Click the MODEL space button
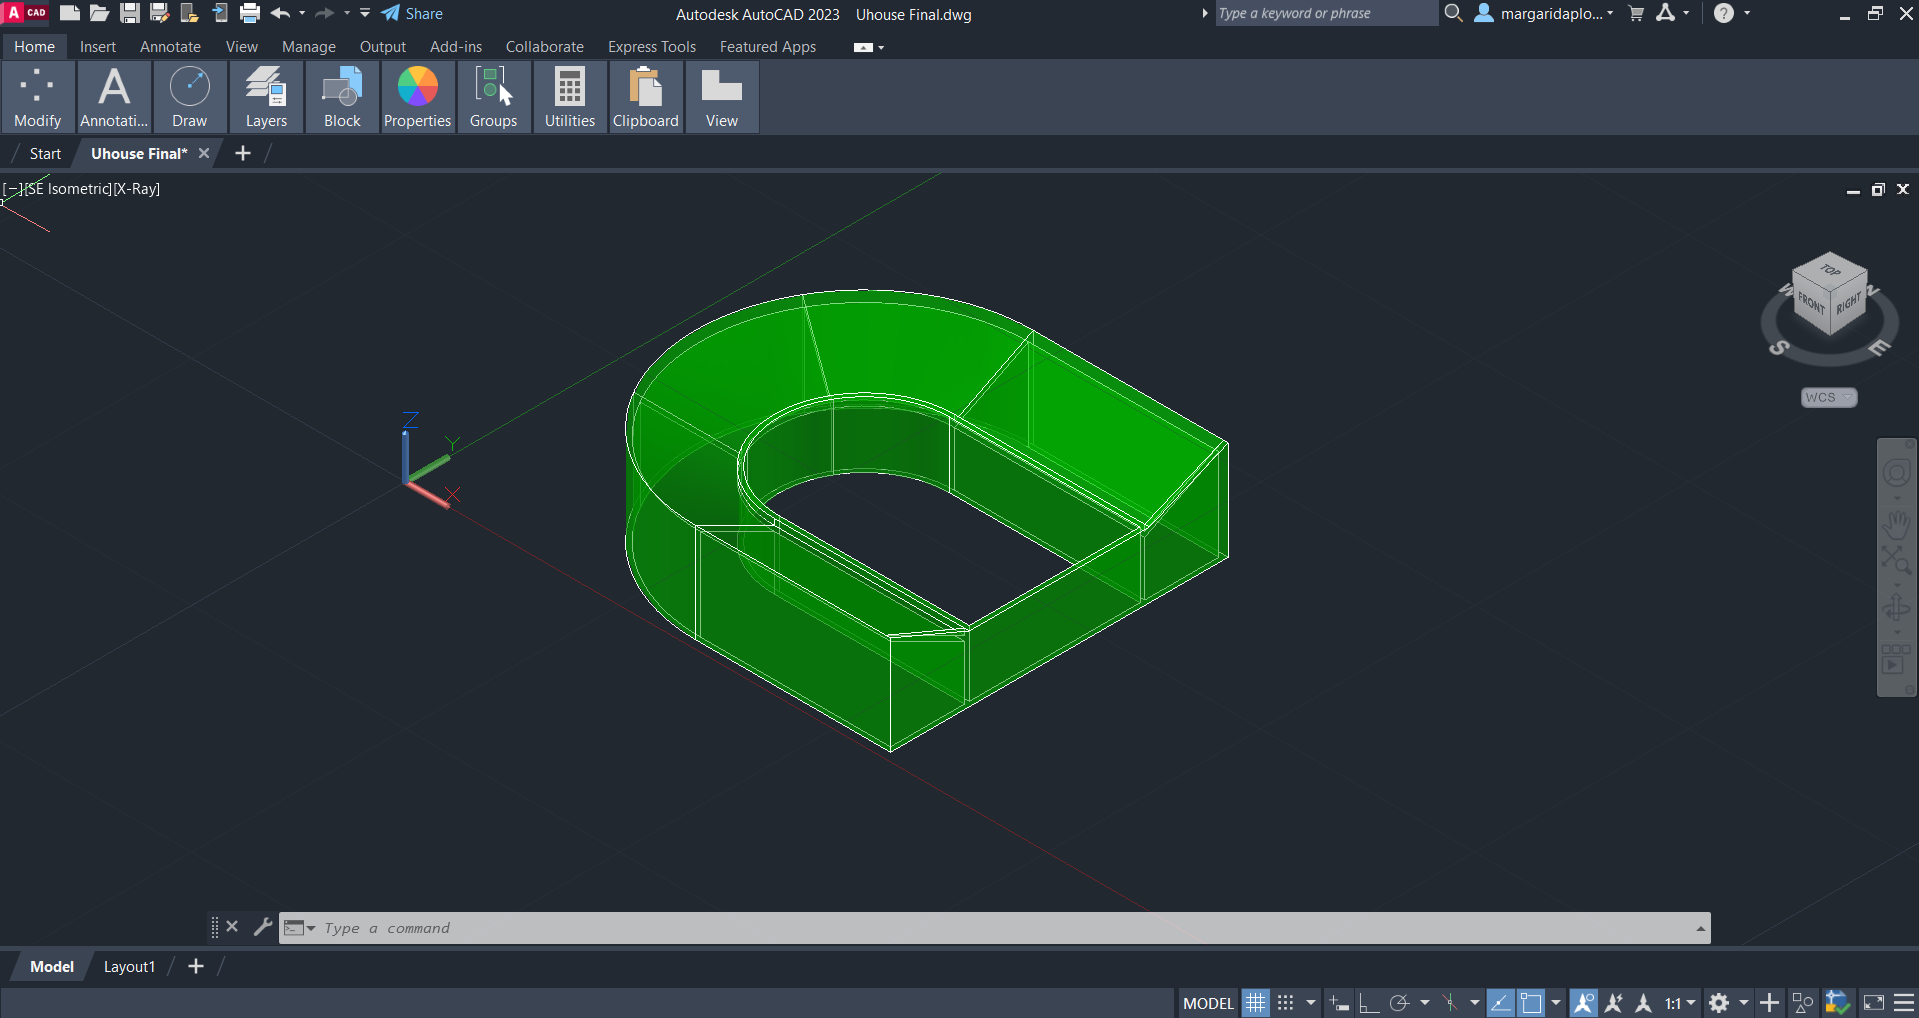Viewport: 1919px width, 1018px height. pyautogui.click(x=1208, y=1003)
